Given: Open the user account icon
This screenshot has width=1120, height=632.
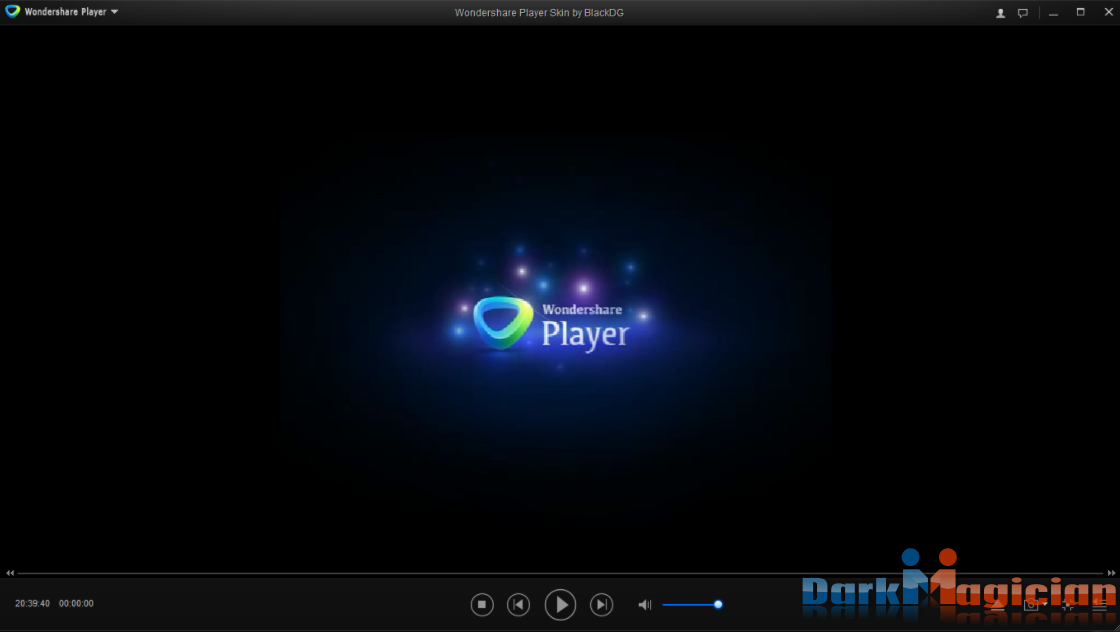Looking at the screenshot, I should point(1000,13).
